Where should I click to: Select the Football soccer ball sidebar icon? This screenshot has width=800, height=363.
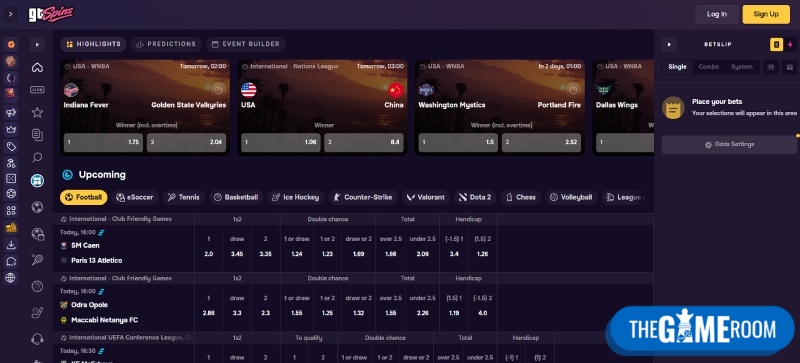pyautogui.click(x=37, y=207)
